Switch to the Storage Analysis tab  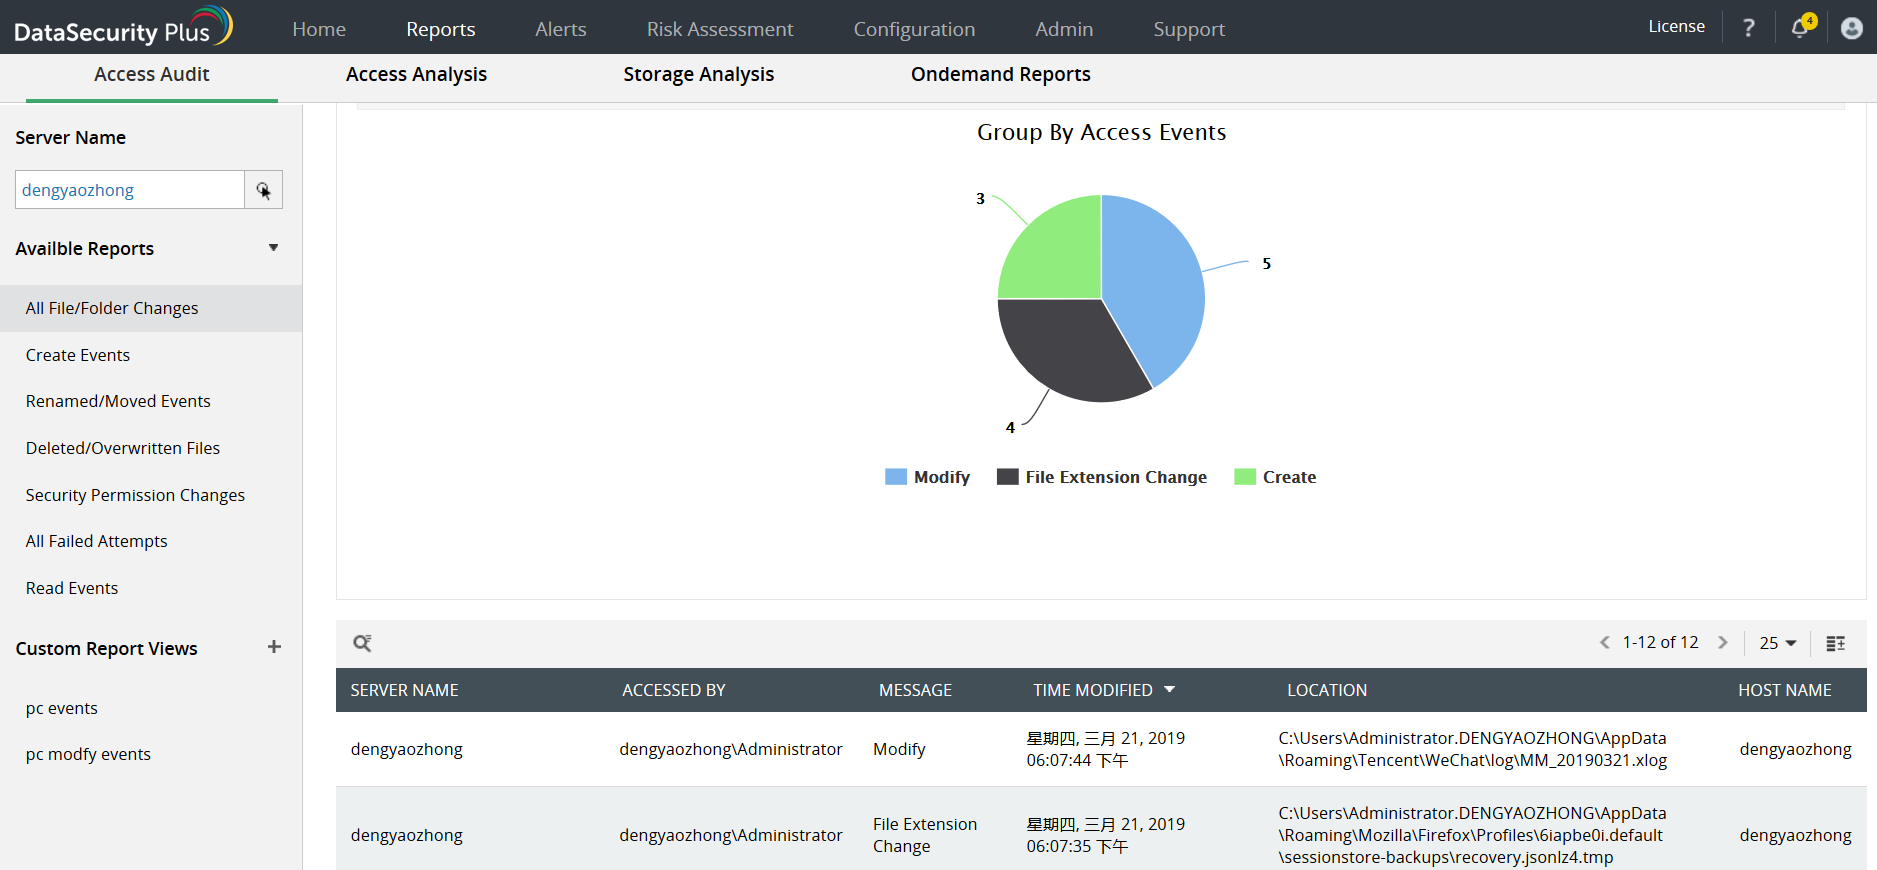pyautogui.click(x=698, y=74)
